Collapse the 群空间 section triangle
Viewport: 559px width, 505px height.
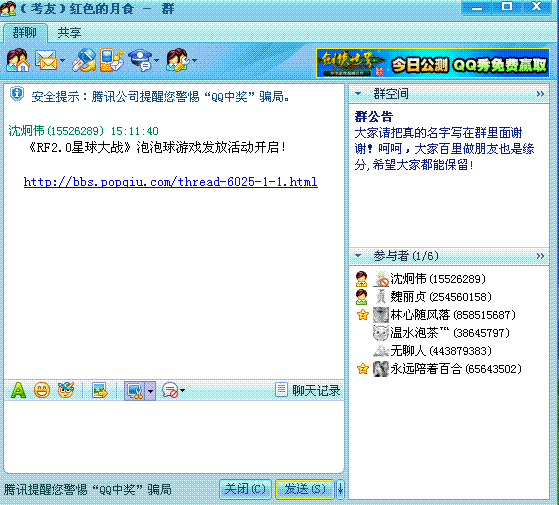point(358,94)
